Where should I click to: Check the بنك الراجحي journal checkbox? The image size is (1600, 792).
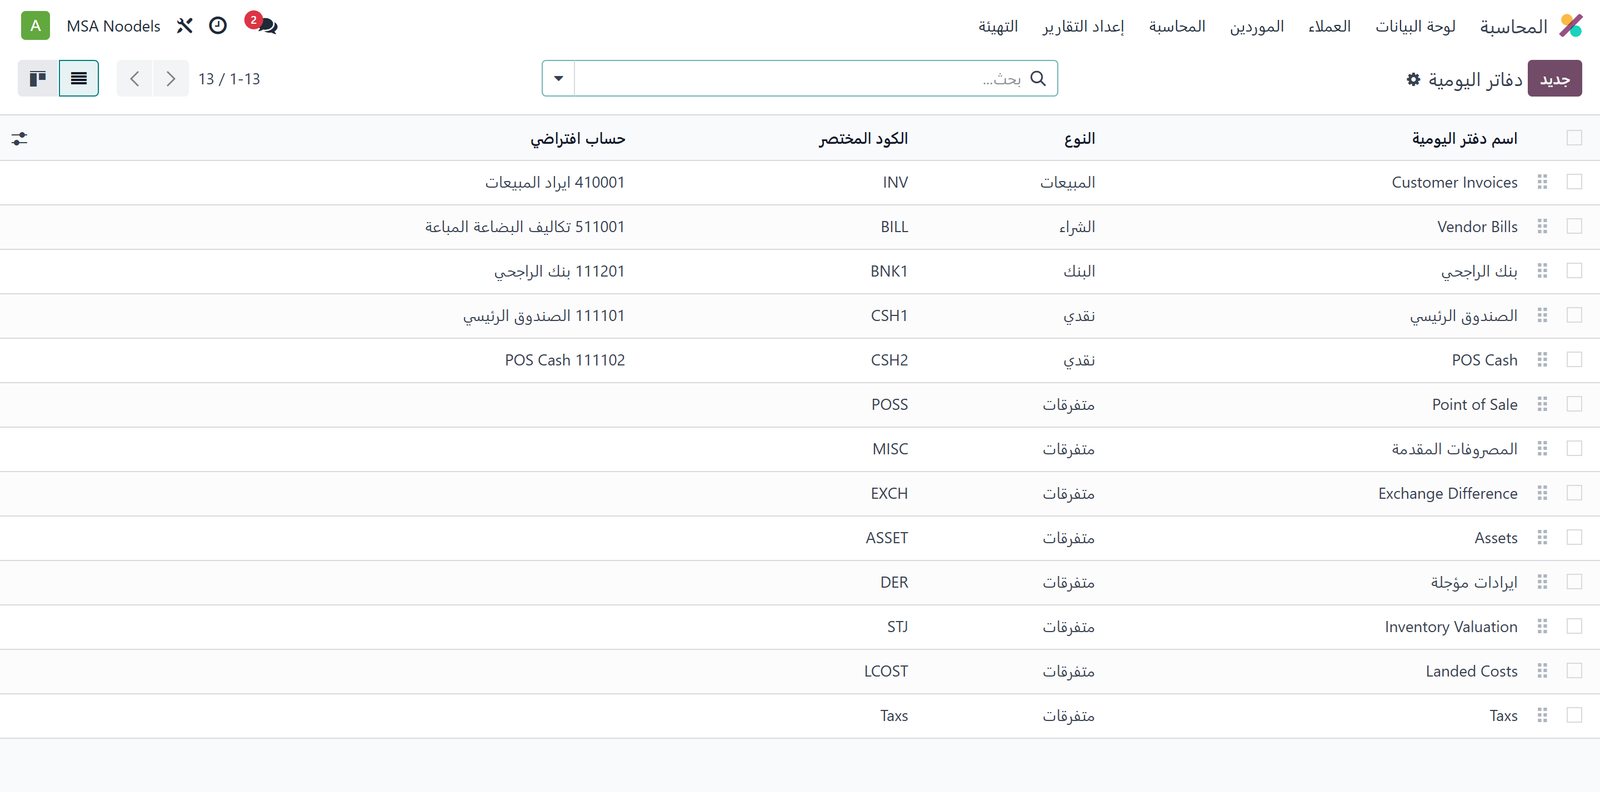[x=1574, y=271]
